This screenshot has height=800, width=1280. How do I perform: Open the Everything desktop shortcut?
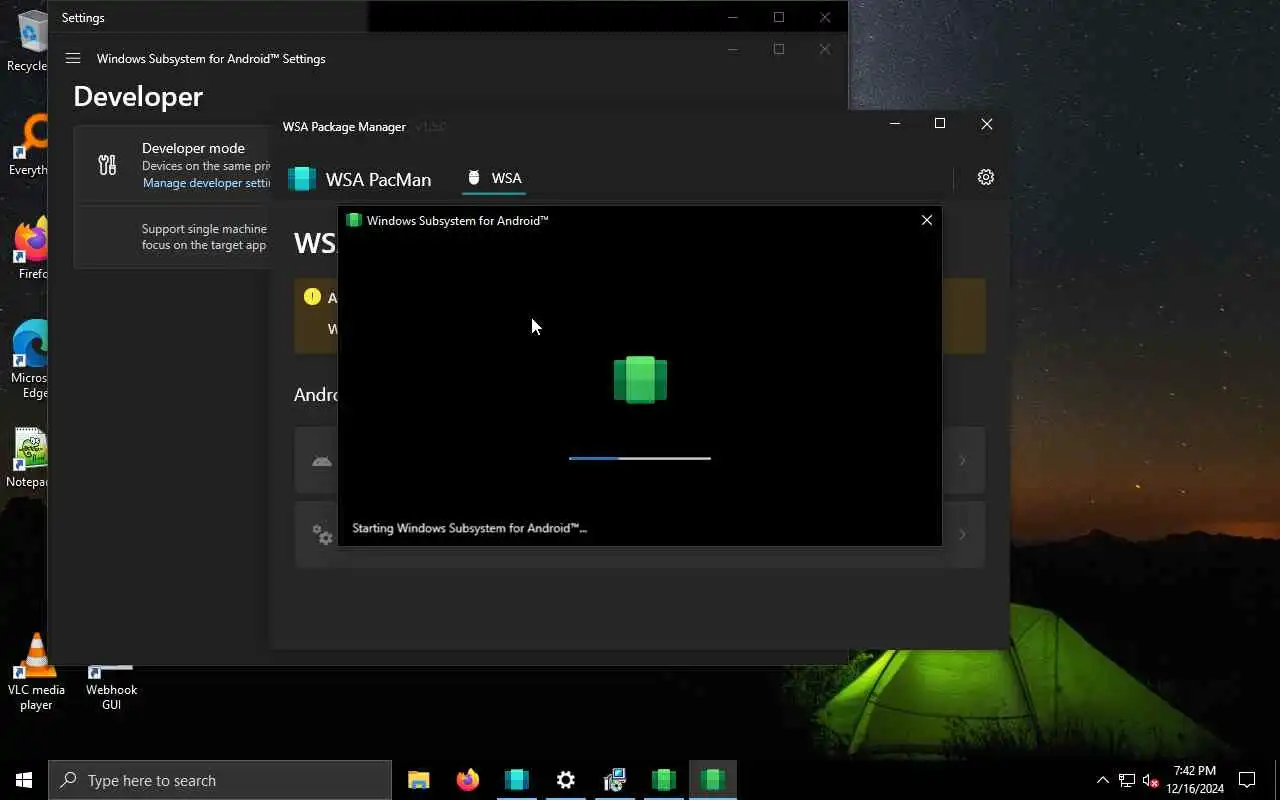pos(28,146)
